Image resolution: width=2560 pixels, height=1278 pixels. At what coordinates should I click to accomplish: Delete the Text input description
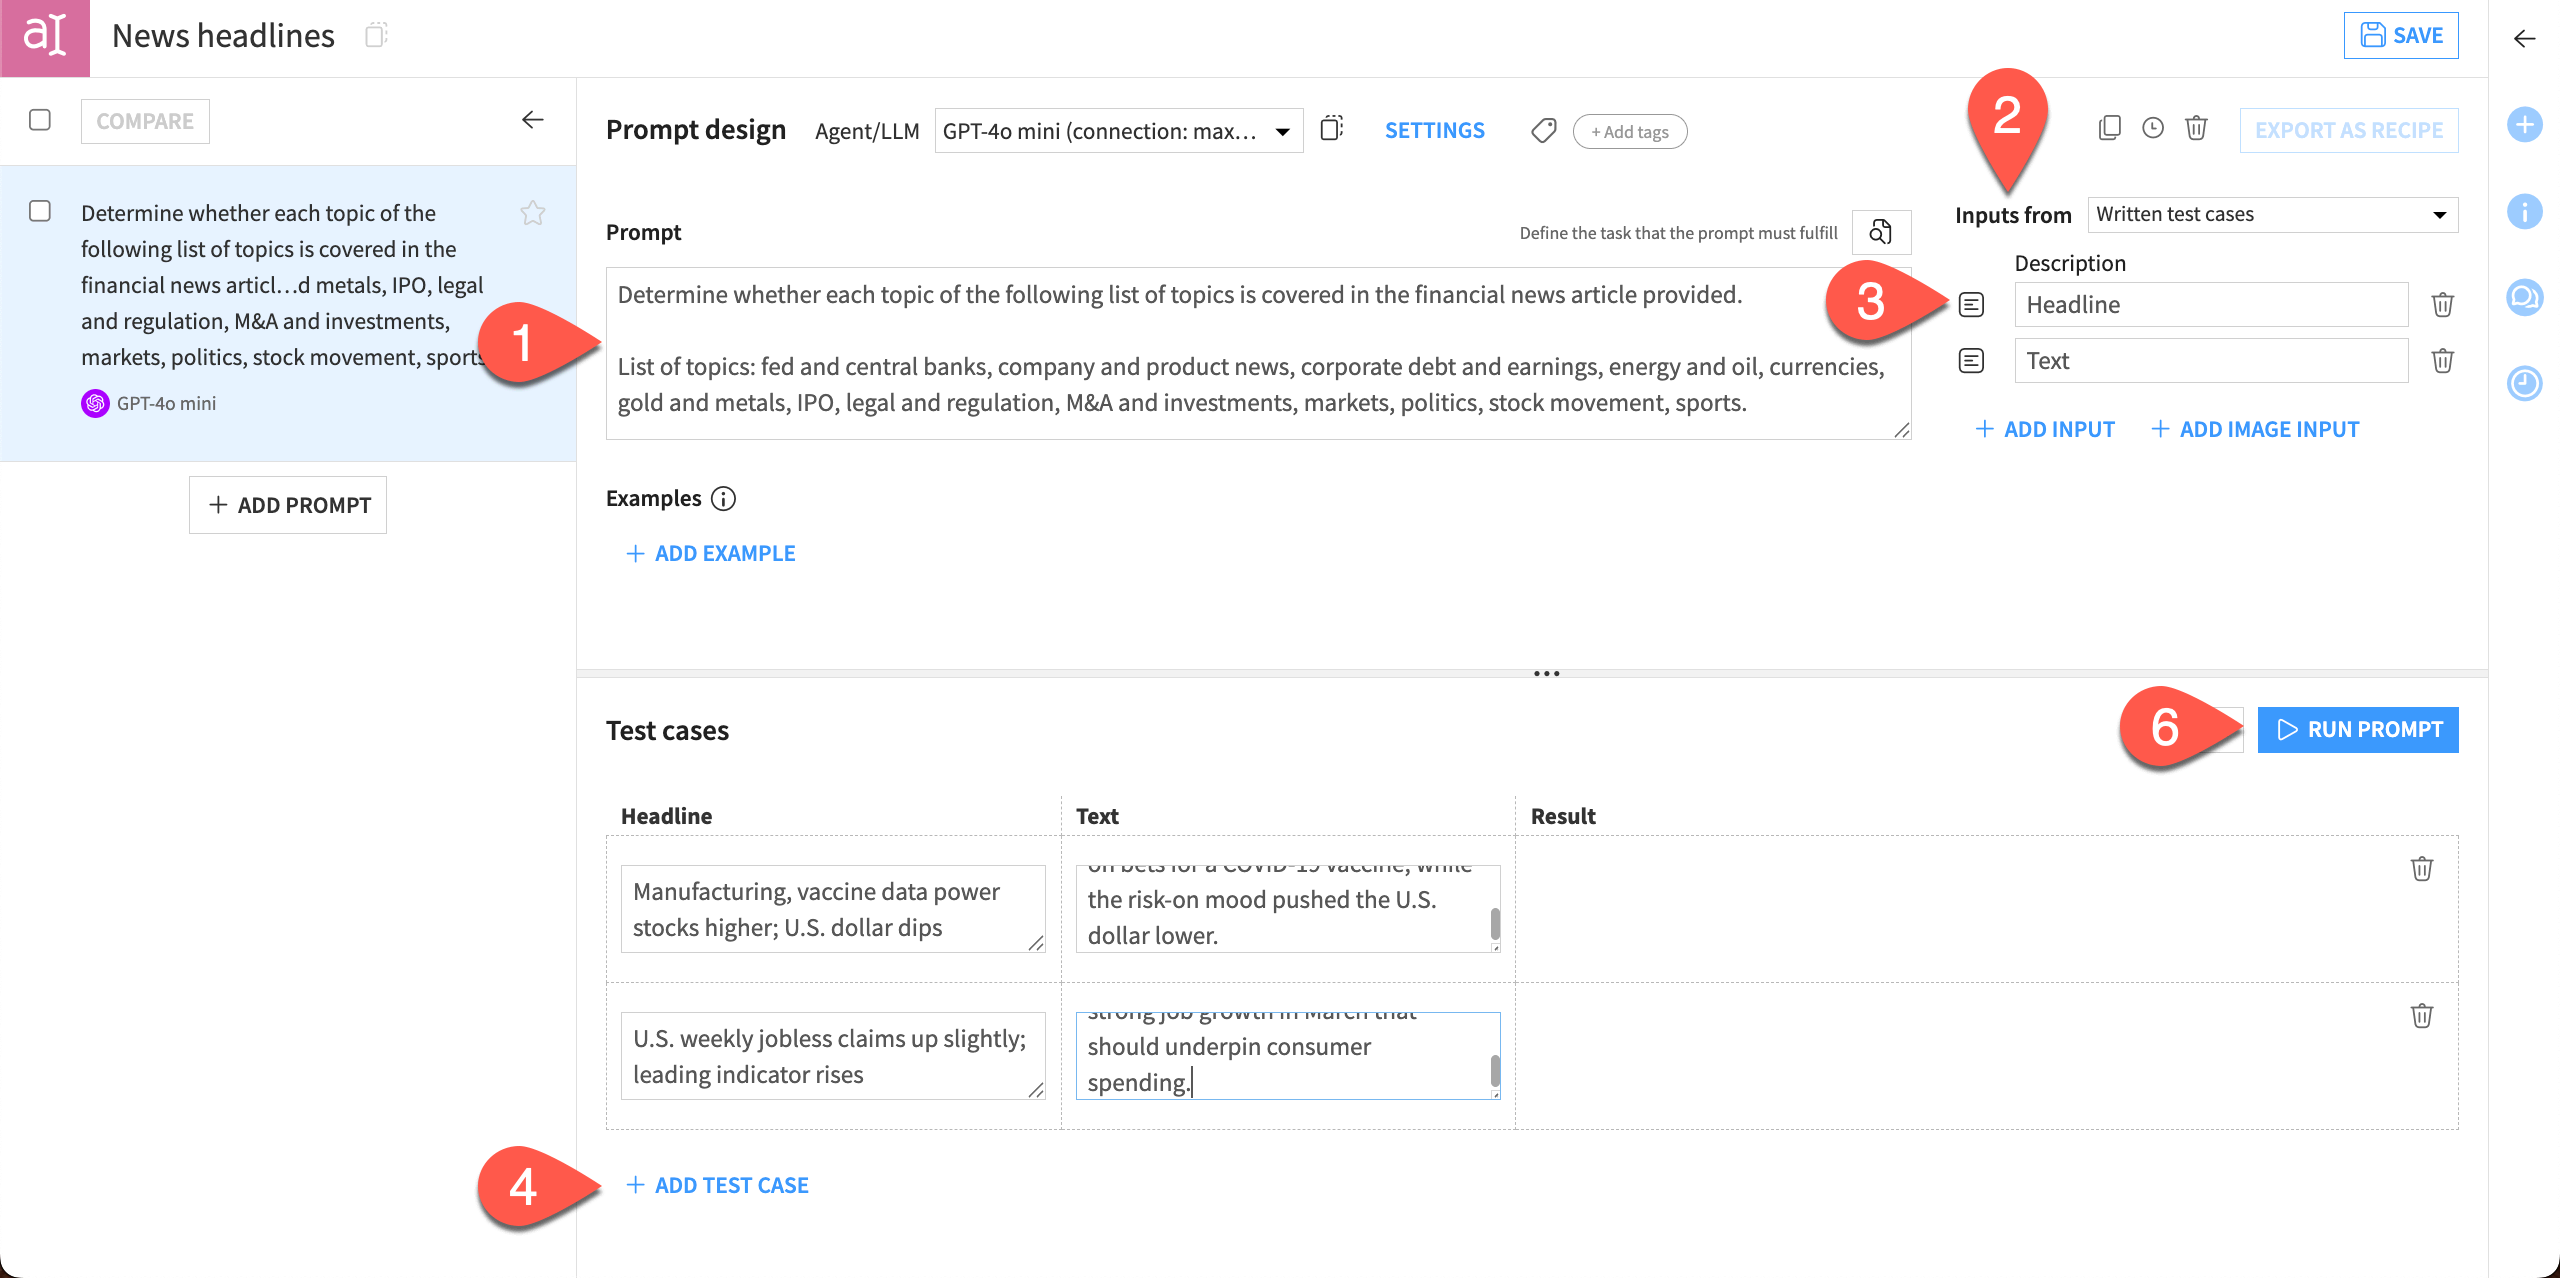(x=2443, y=360)
